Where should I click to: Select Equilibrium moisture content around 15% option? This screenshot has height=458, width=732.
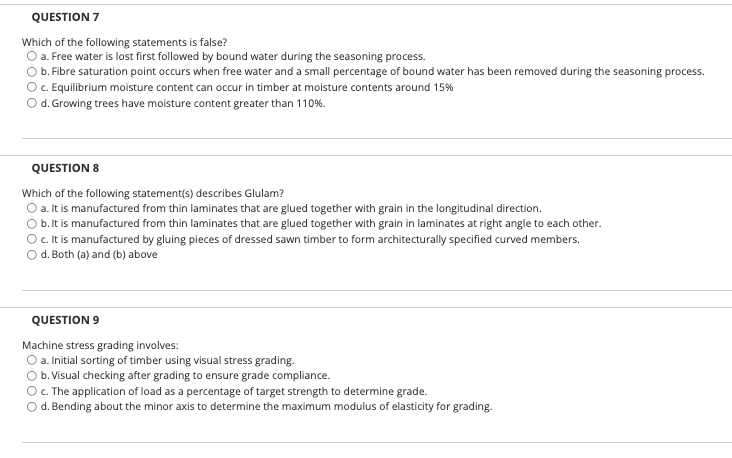click(x=31, y=87)
